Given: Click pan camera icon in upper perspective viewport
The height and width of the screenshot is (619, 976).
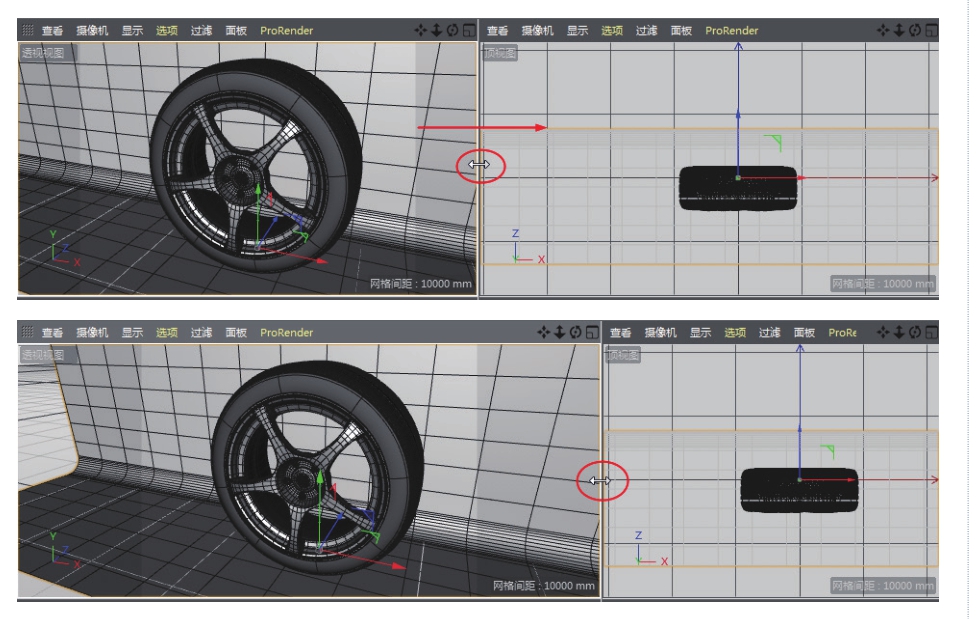Looking at the screenshot, I should 421,31.
